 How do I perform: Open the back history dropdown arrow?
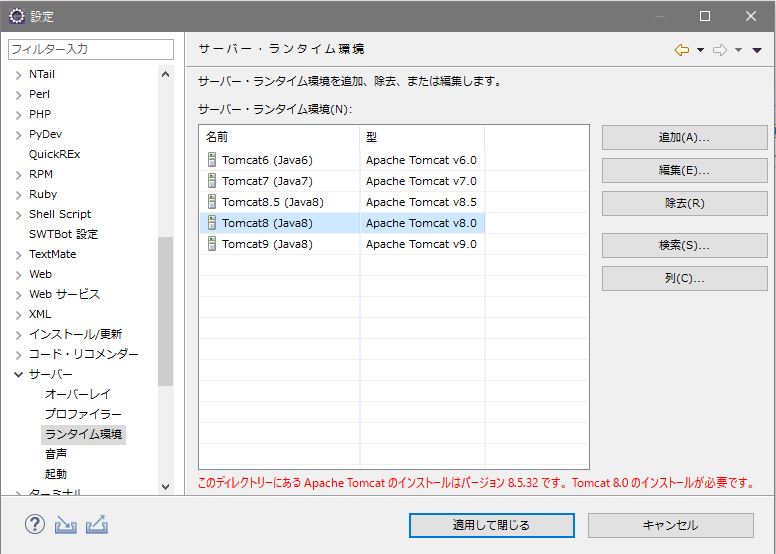pos(700,50)
